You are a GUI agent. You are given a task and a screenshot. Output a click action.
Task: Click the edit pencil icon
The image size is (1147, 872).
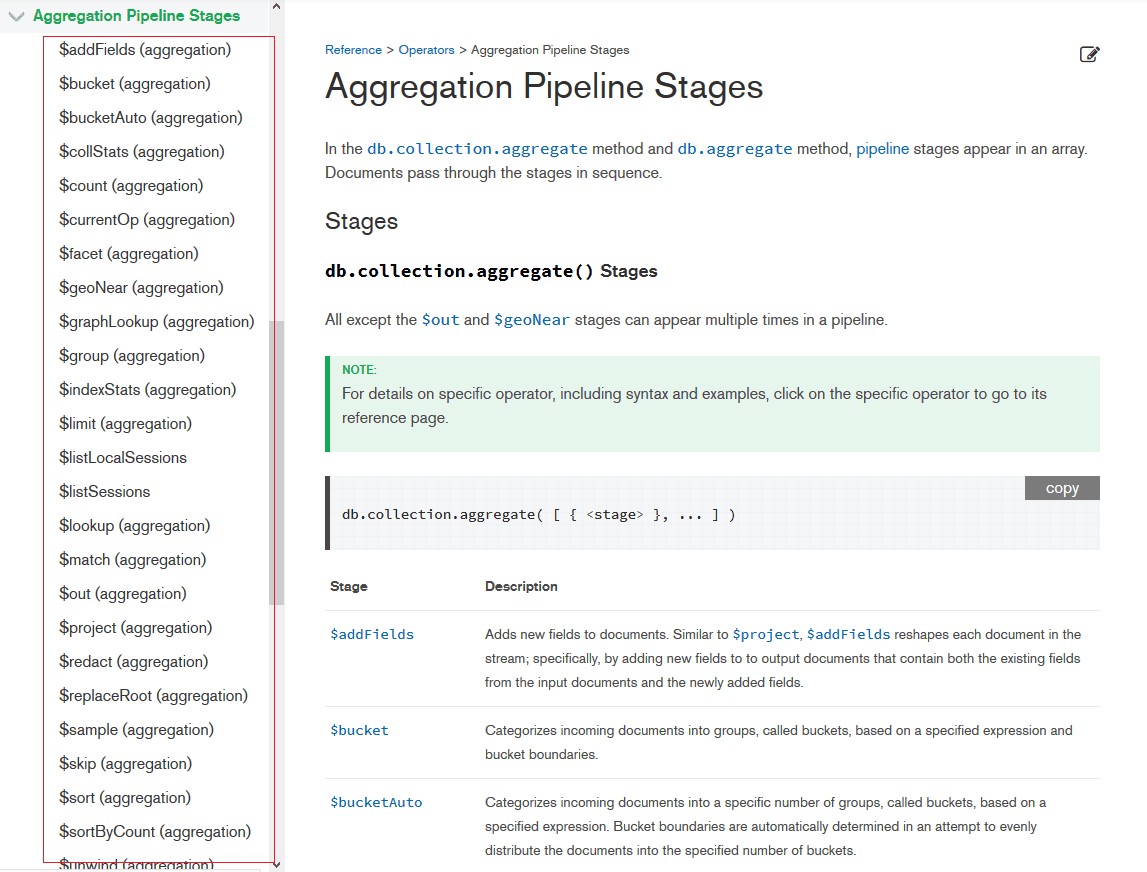point(1090,55)
